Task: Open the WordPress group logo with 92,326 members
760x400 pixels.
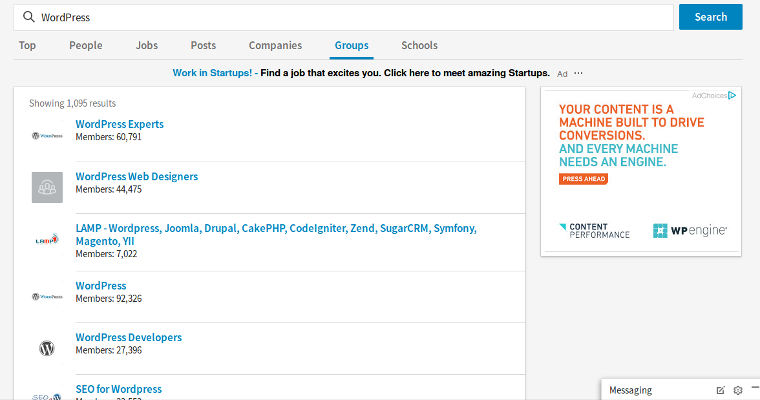Action: 47,296
